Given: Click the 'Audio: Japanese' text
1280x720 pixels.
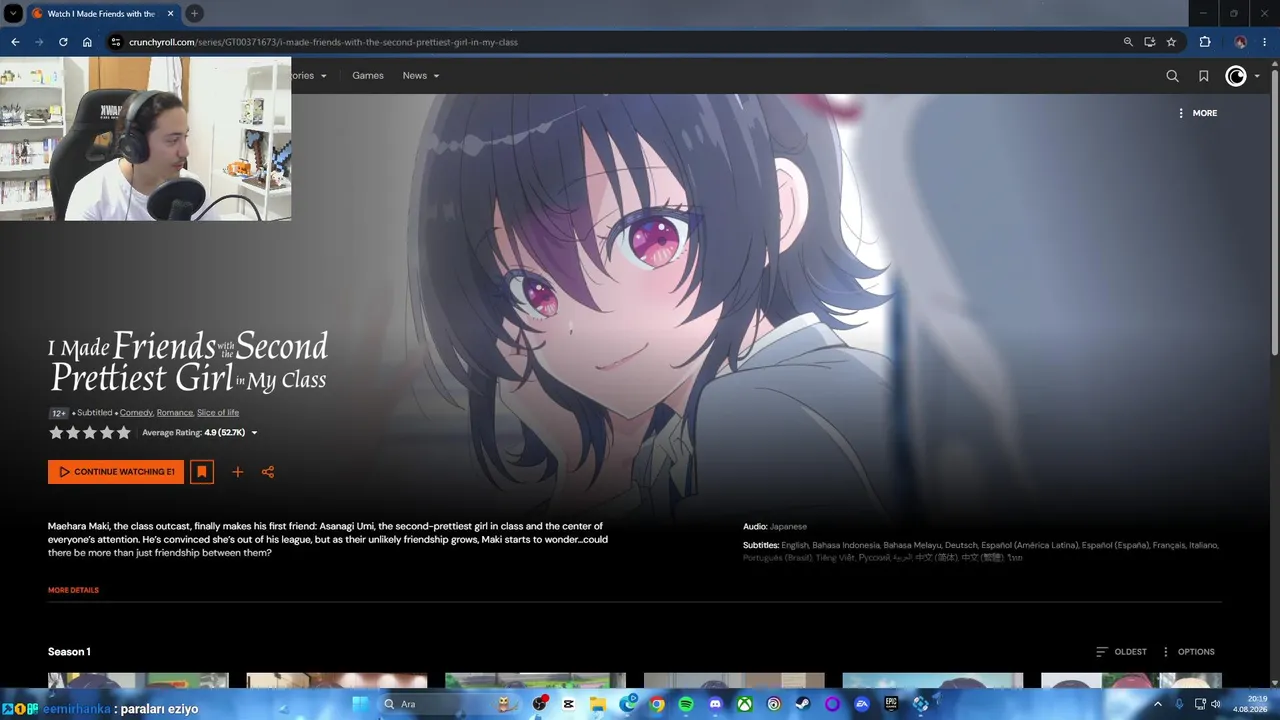Looking at the screenshot, I should click(x=775, y=526).
